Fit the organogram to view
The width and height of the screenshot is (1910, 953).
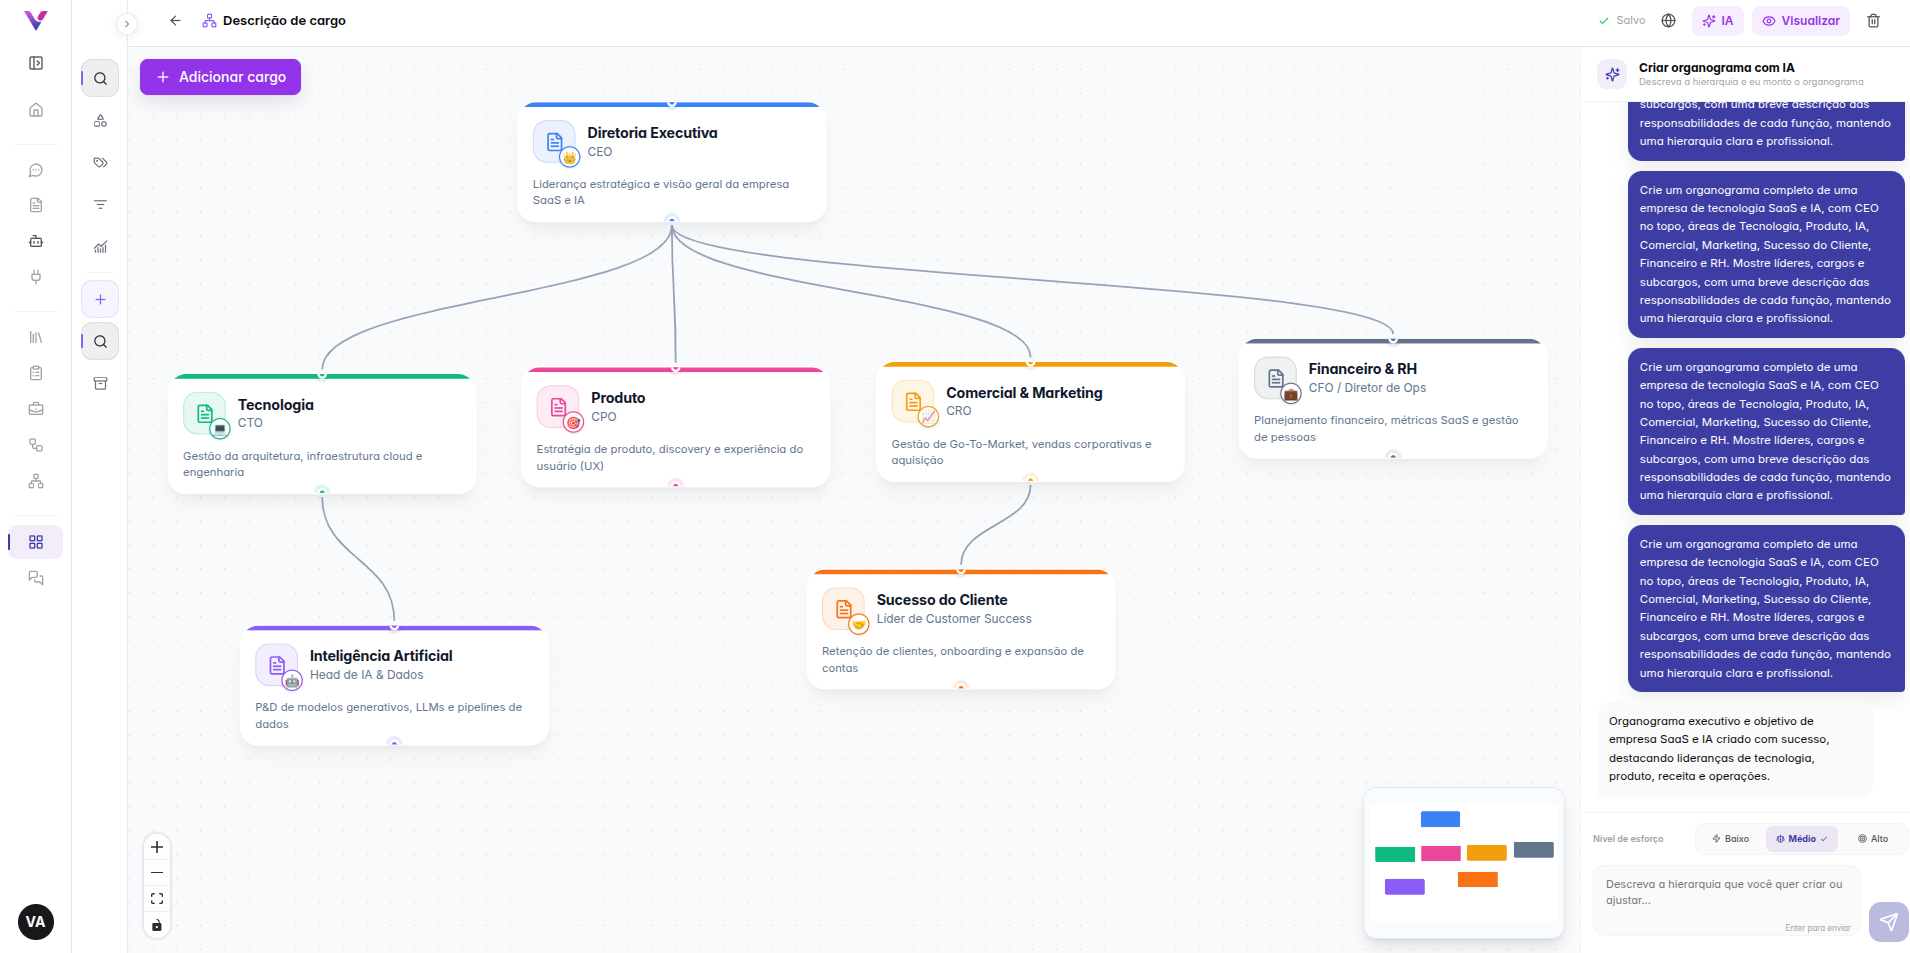157,899
